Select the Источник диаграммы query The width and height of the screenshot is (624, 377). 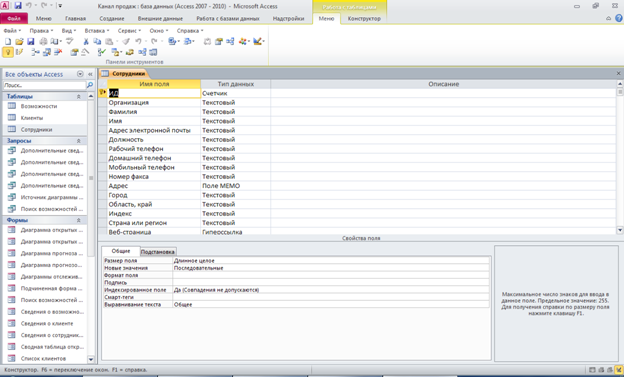[x=52, y=197]
